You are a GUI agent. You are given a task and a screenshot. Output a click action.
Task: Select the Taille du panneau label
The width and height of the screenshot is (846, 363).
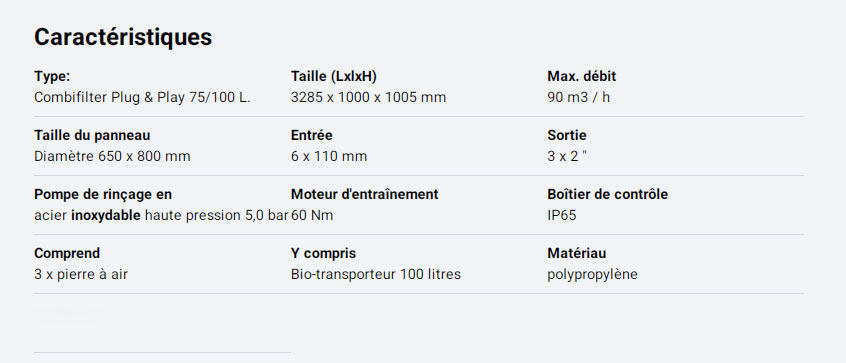click(92, 135)
